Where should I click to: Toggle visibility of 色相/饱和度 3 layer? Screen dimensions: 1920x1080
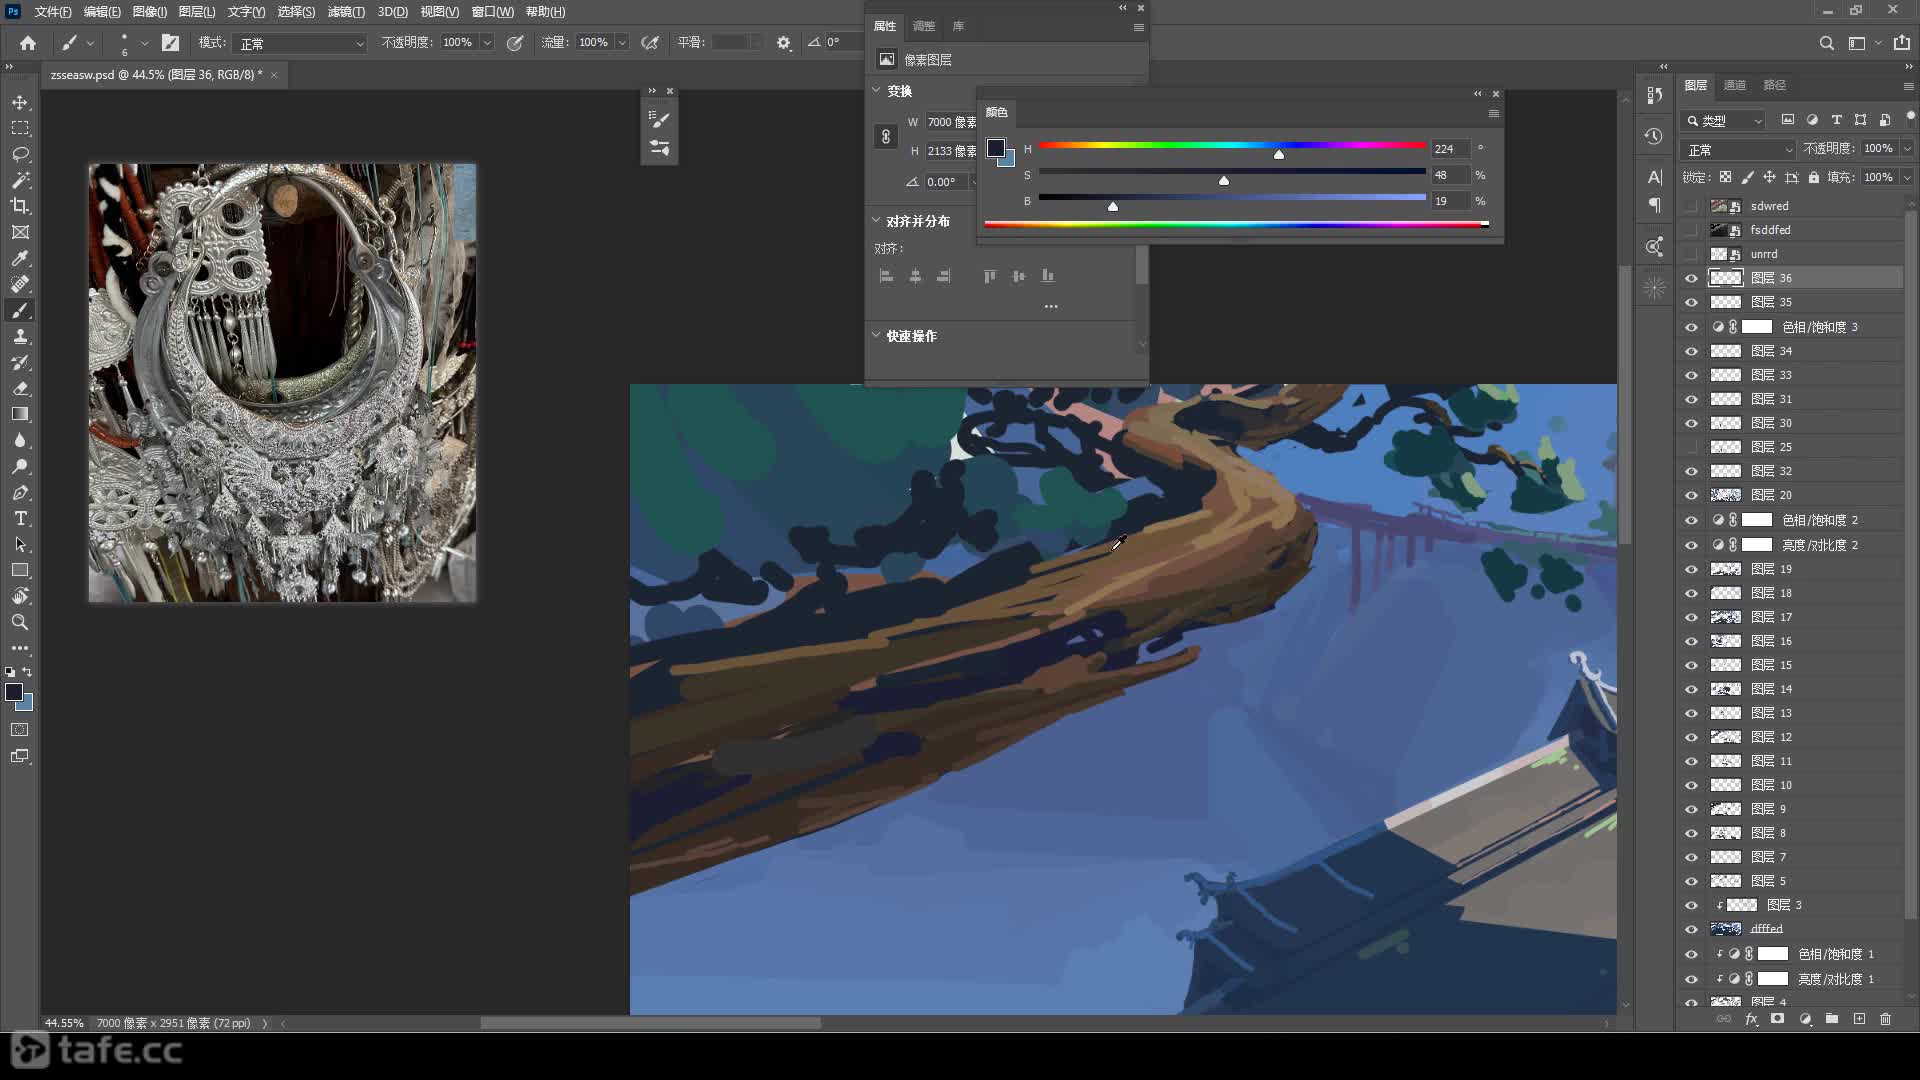point(1691,327)
